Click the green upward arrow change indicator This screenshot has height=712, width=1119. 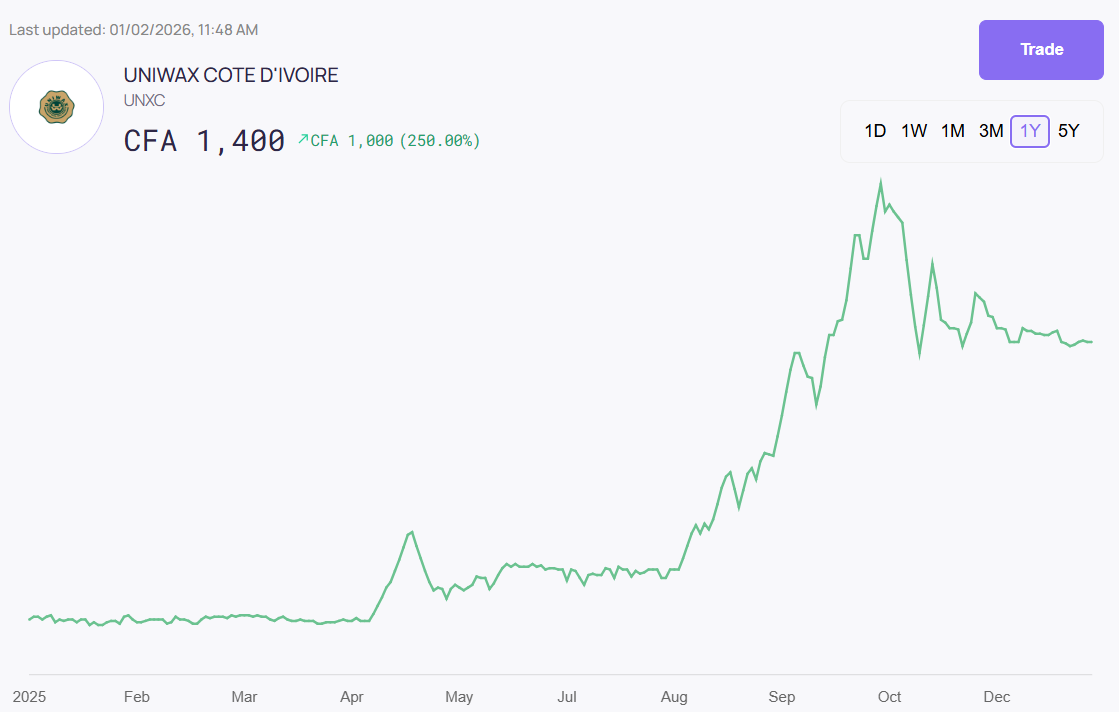[303, 140]
